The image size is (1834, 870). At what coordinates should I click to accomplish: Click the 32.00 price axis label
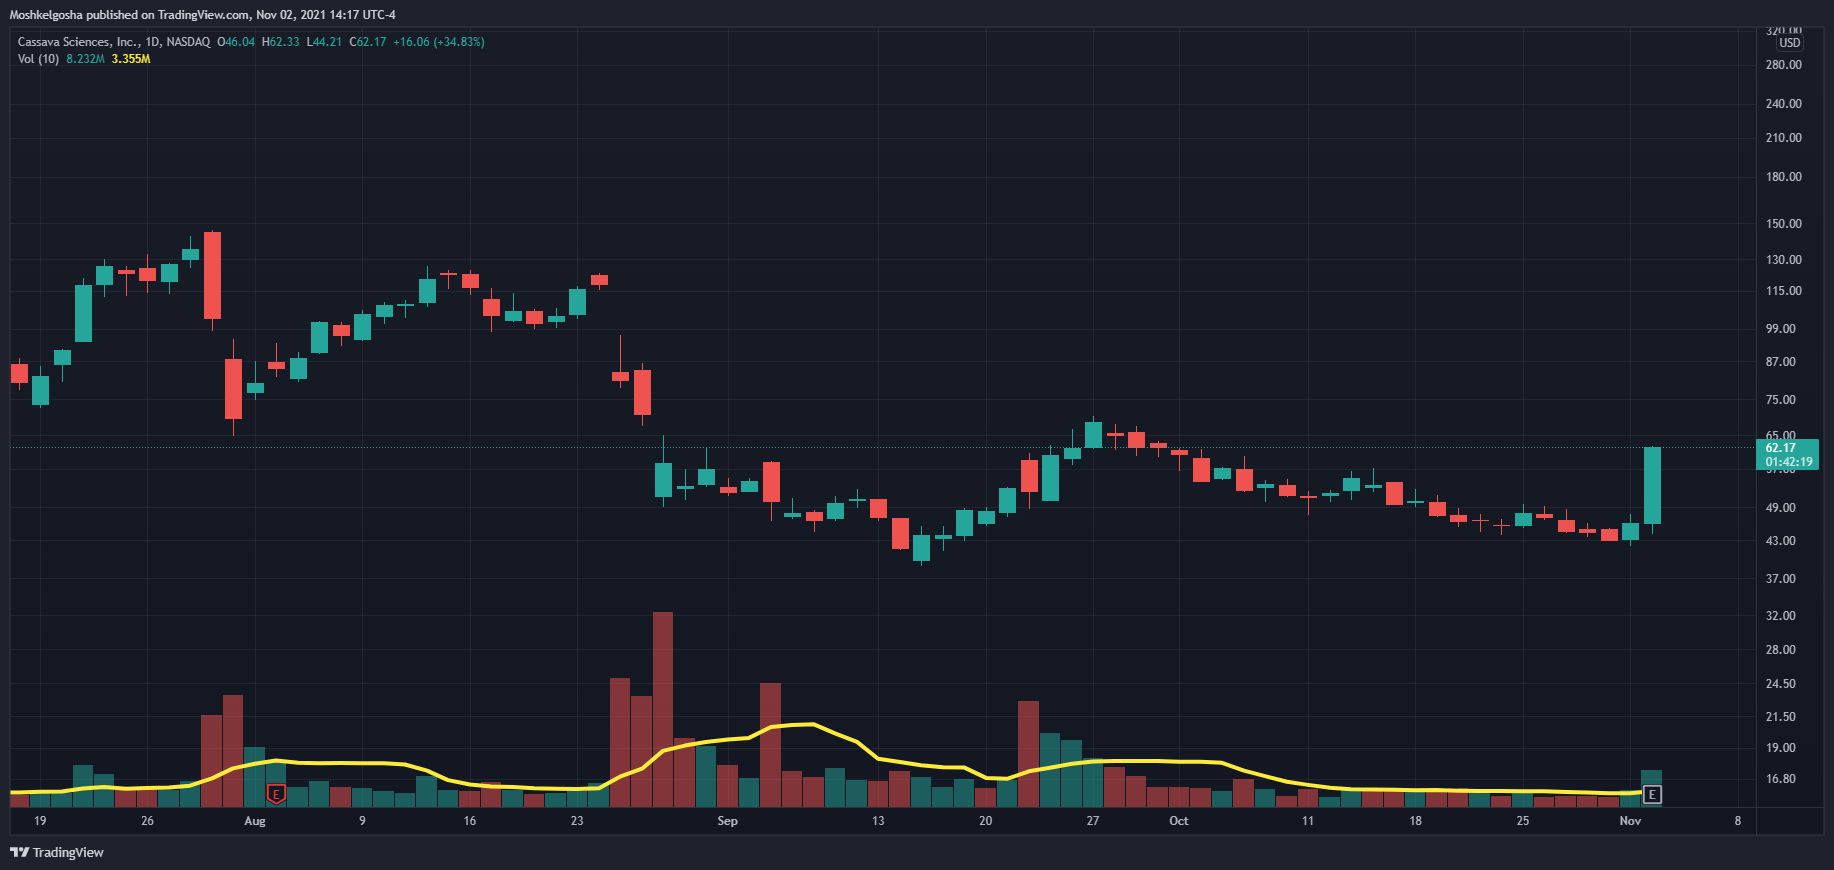(1781, 616)
